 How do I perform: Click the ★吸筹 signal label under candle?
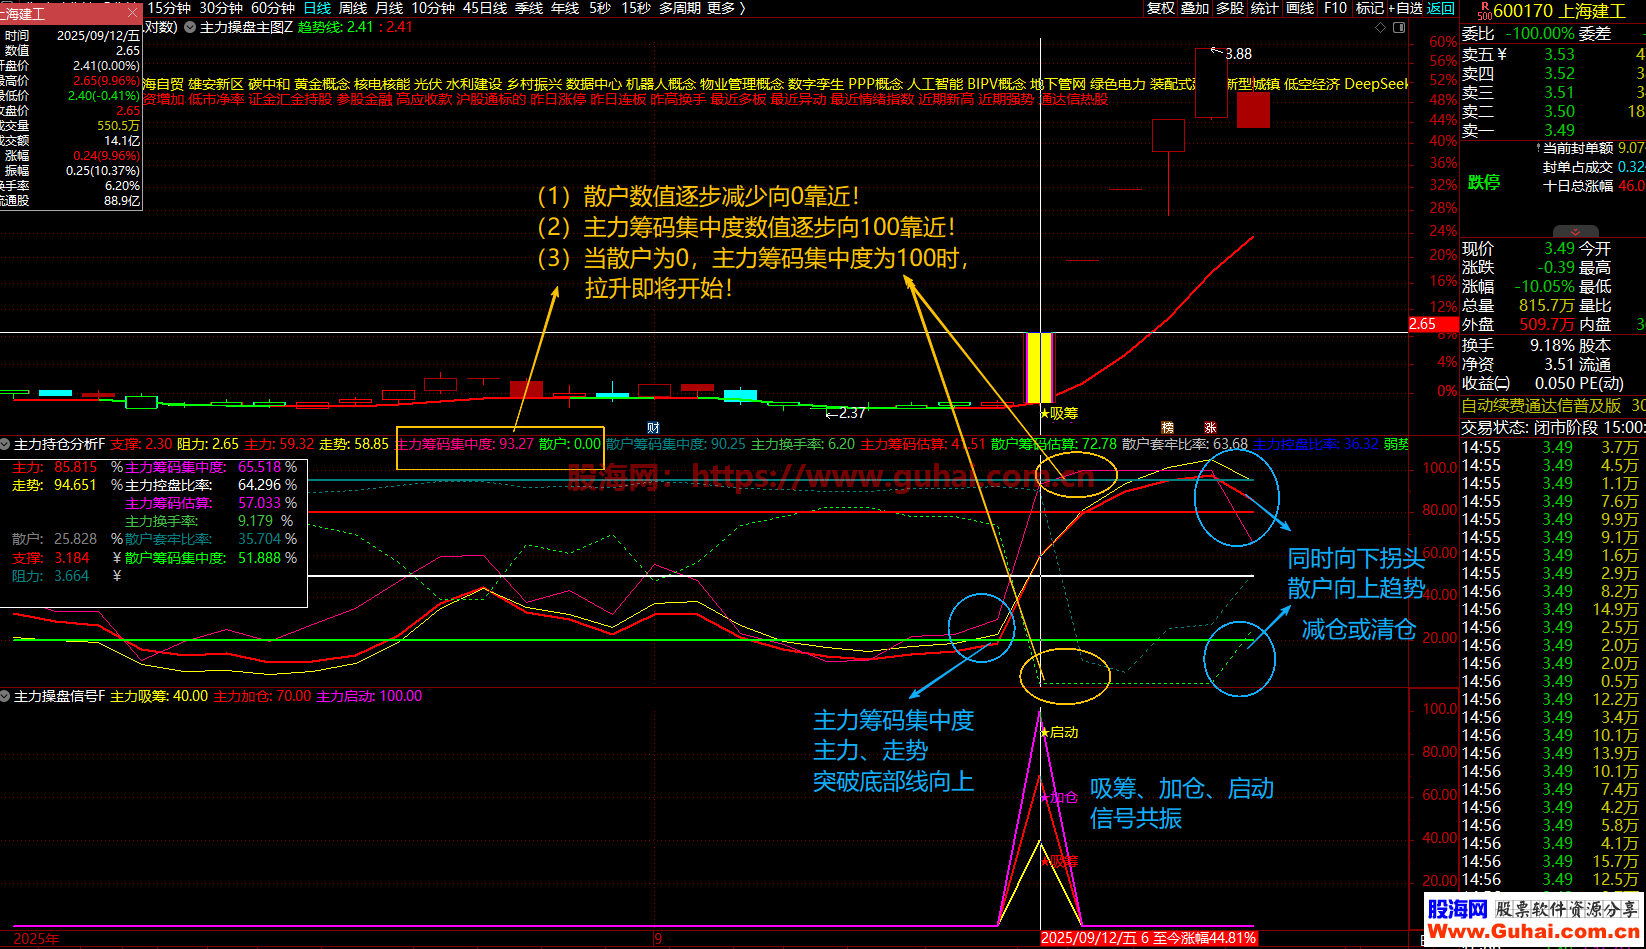pos(1059,413)
